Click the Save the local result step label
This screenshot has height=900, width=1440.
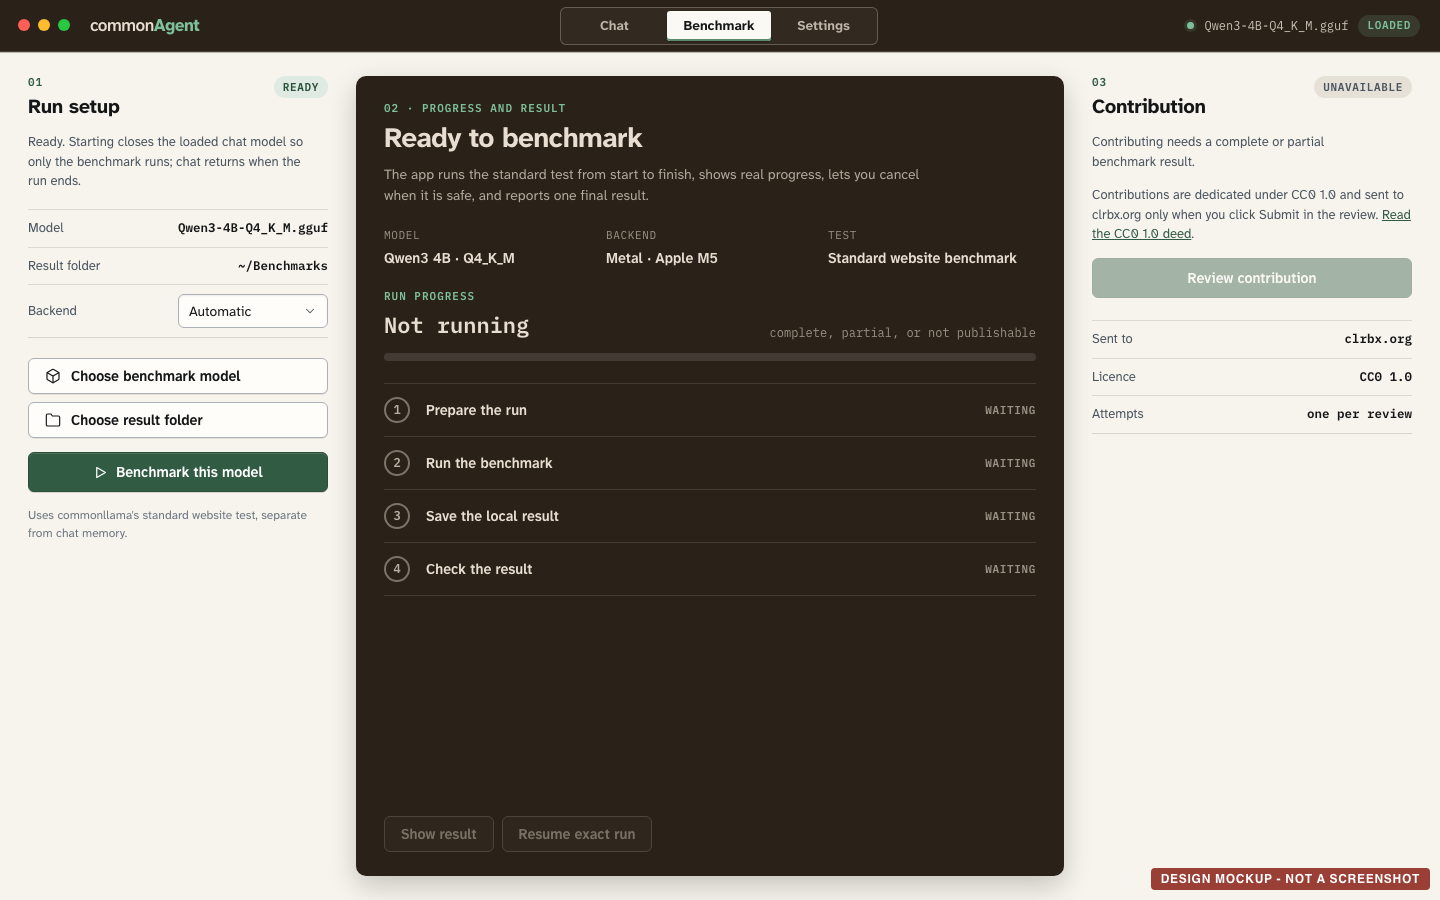click(492, 516)
